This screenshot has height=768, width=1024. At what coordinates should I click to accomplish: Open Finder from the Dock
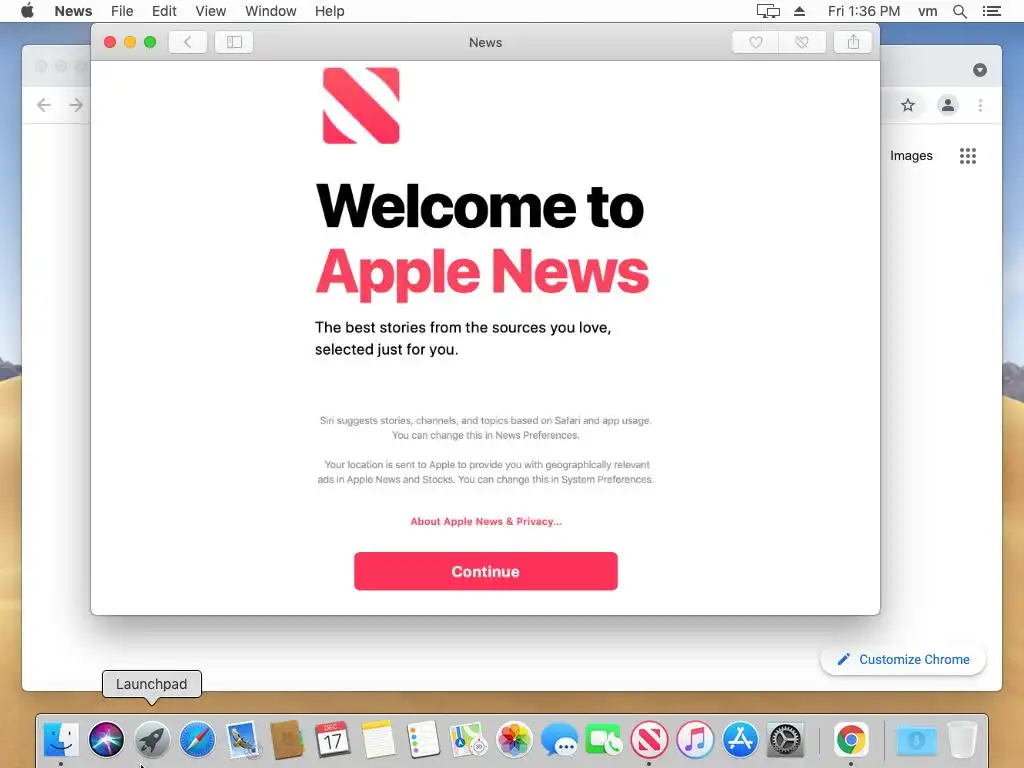click(x=61, y=740)
